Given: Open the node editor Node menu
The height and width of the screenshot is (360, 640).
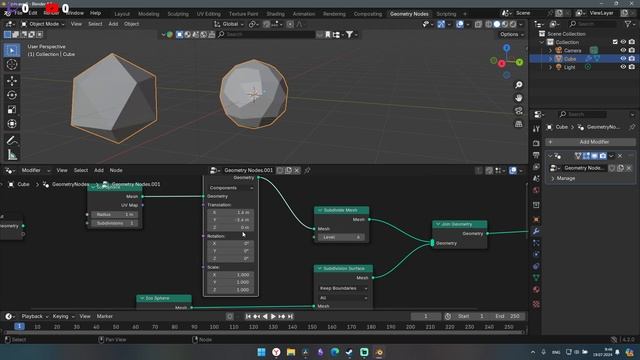Looking at the screenshot, I should click(116, 170).
